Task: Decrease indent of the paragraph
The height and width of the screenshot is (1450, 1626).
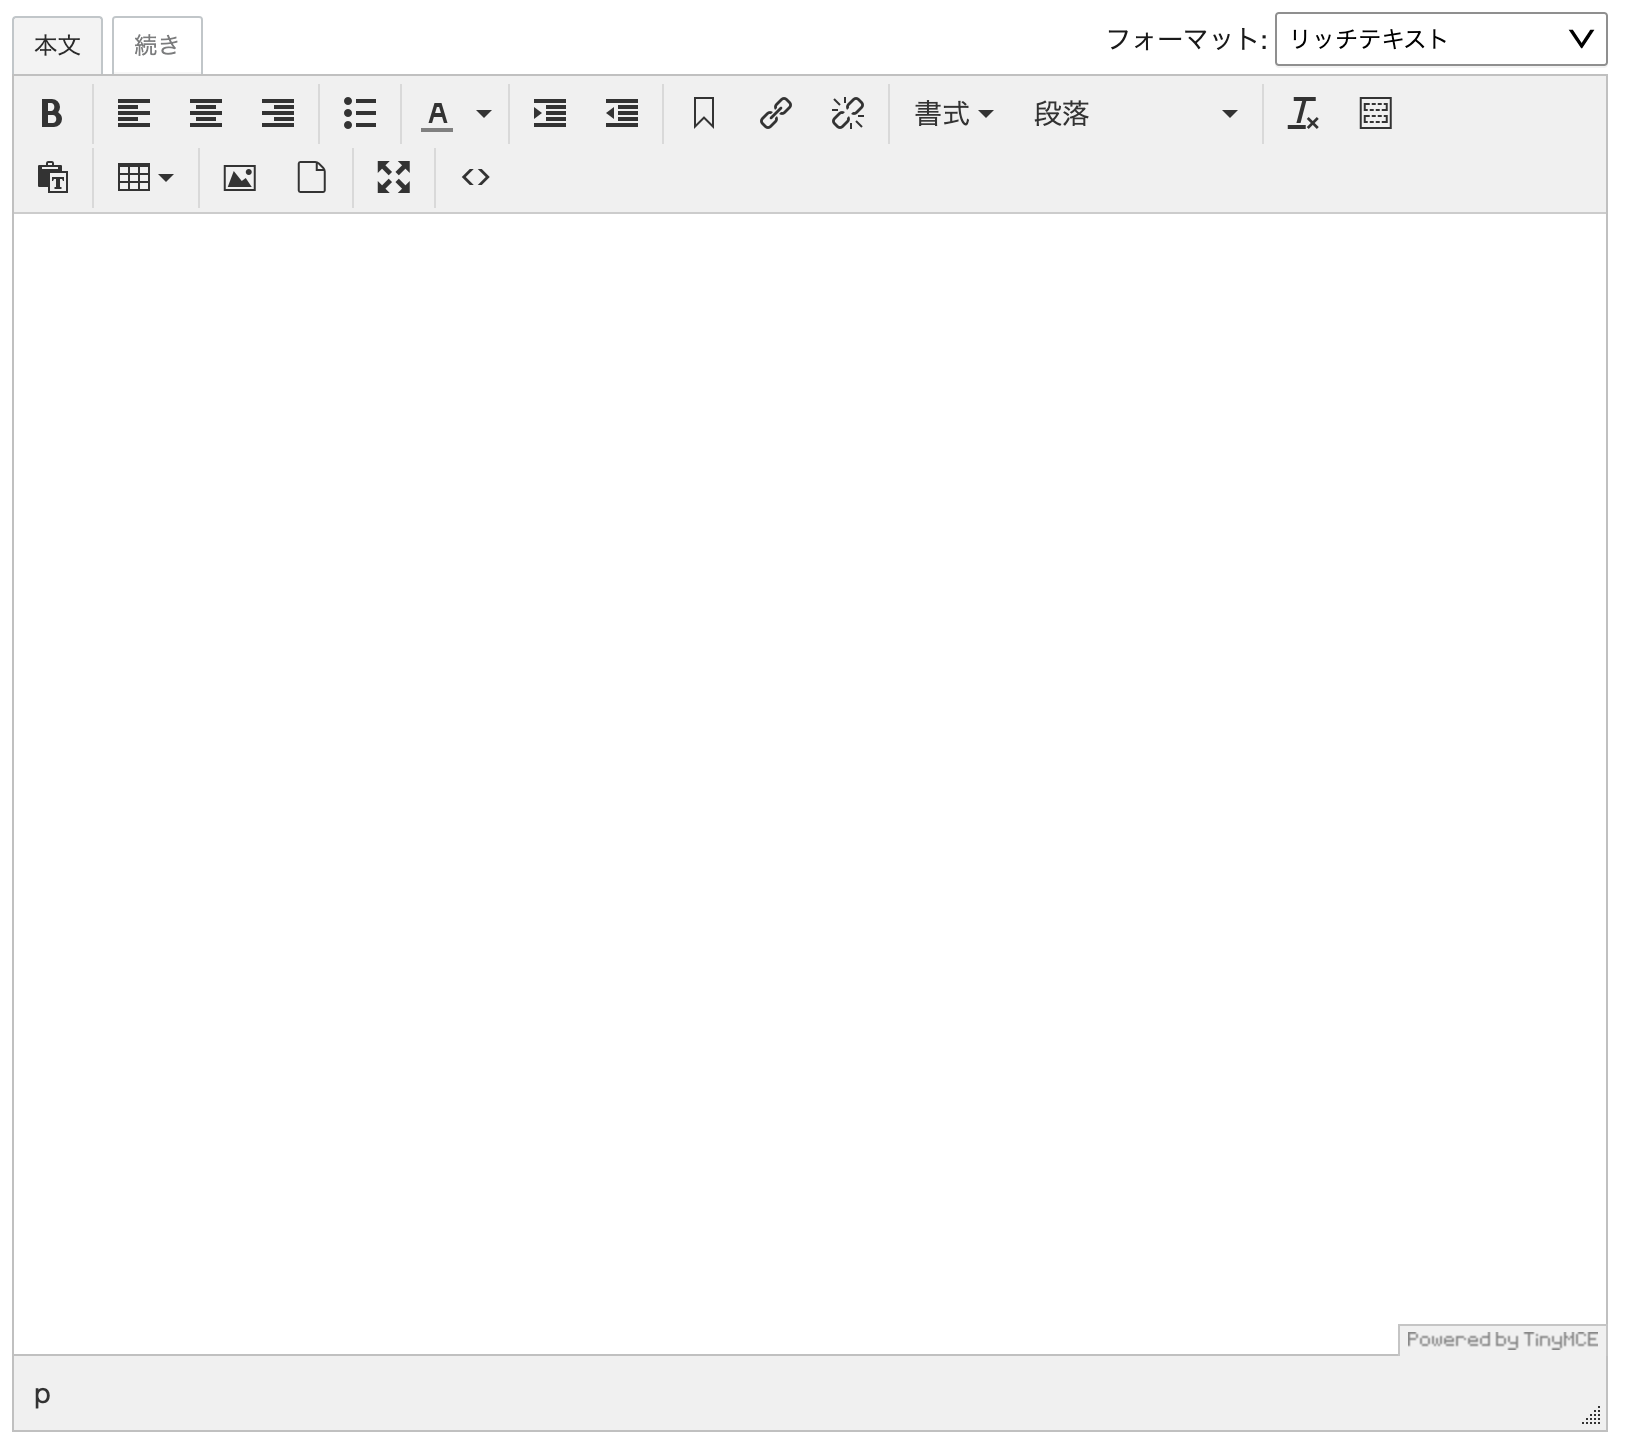Action: (622, 114)
